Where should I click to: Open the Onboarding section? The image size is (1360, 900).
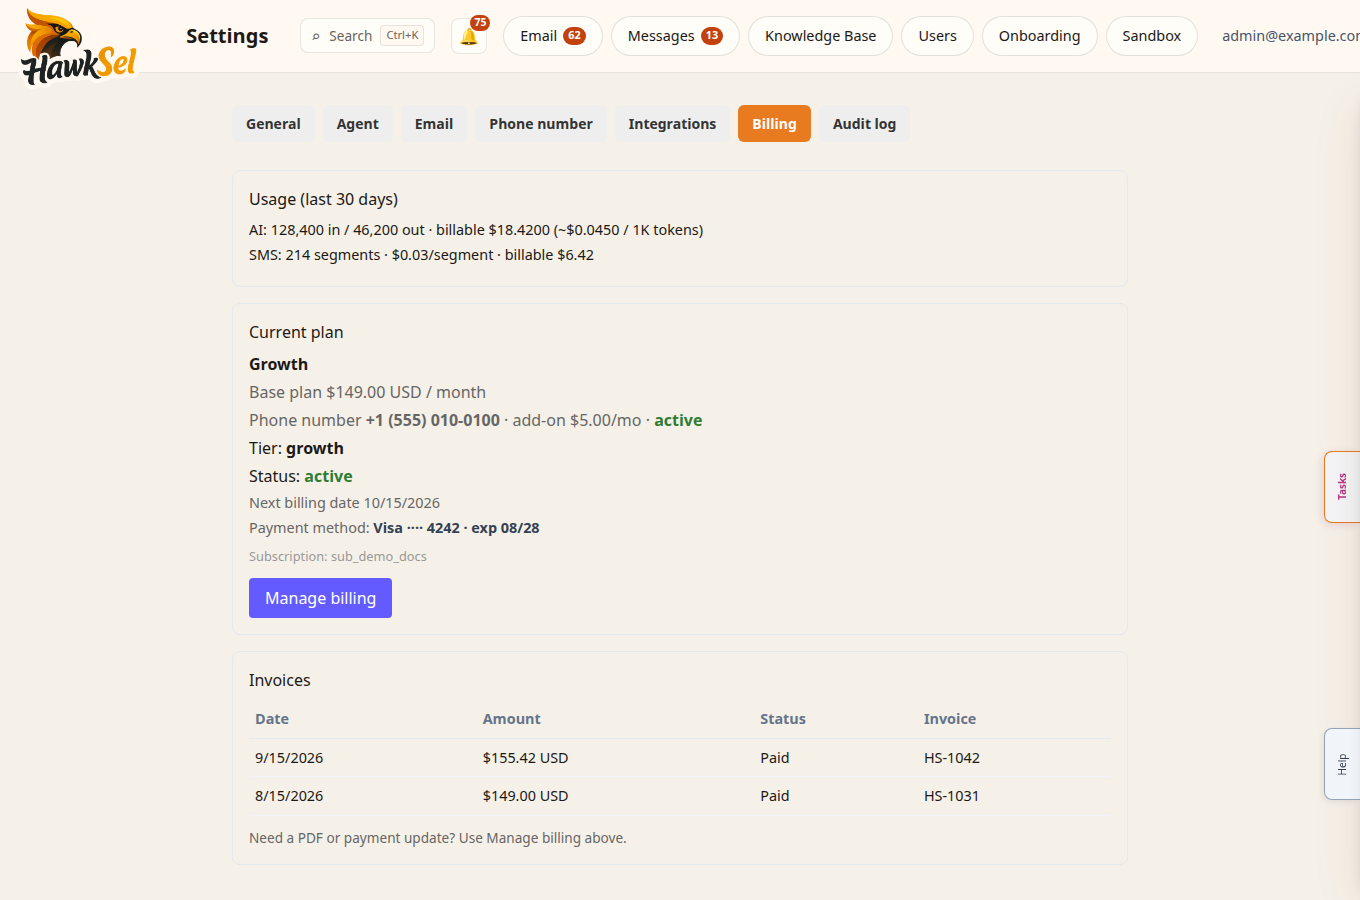point(1039,36)
